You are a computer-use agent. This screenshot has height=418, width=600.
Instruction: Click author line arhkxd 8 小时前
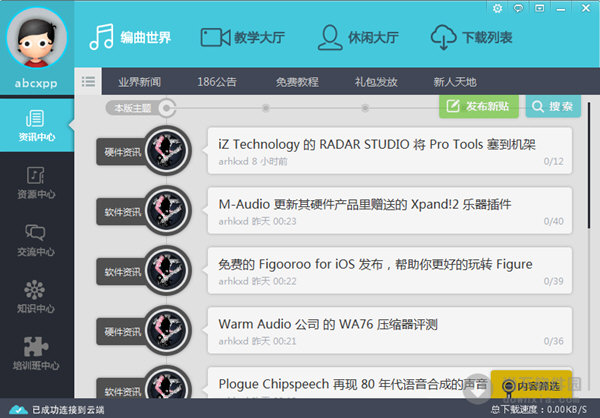pos(253,162)
